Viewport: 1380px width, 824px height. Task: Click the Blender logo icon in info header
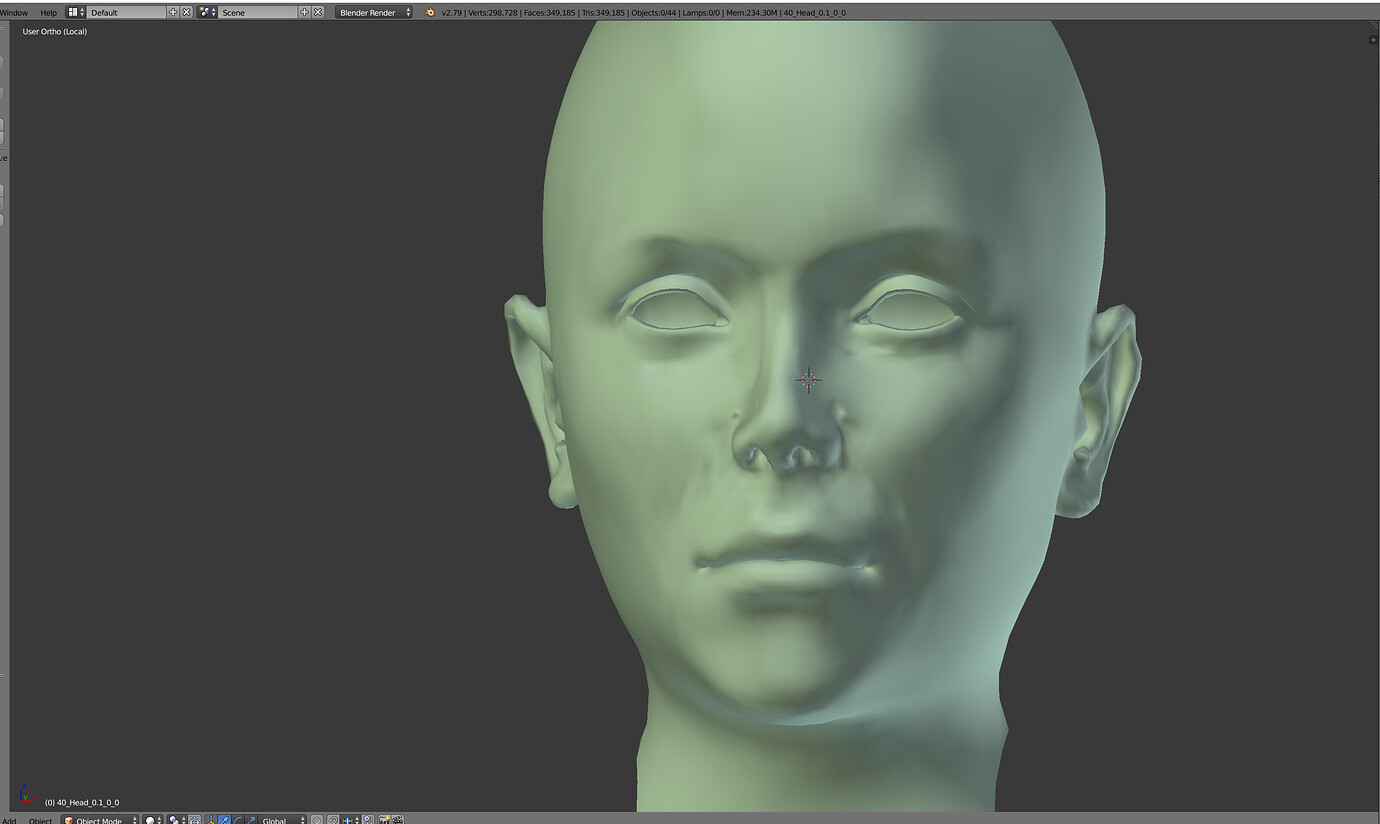430,12
